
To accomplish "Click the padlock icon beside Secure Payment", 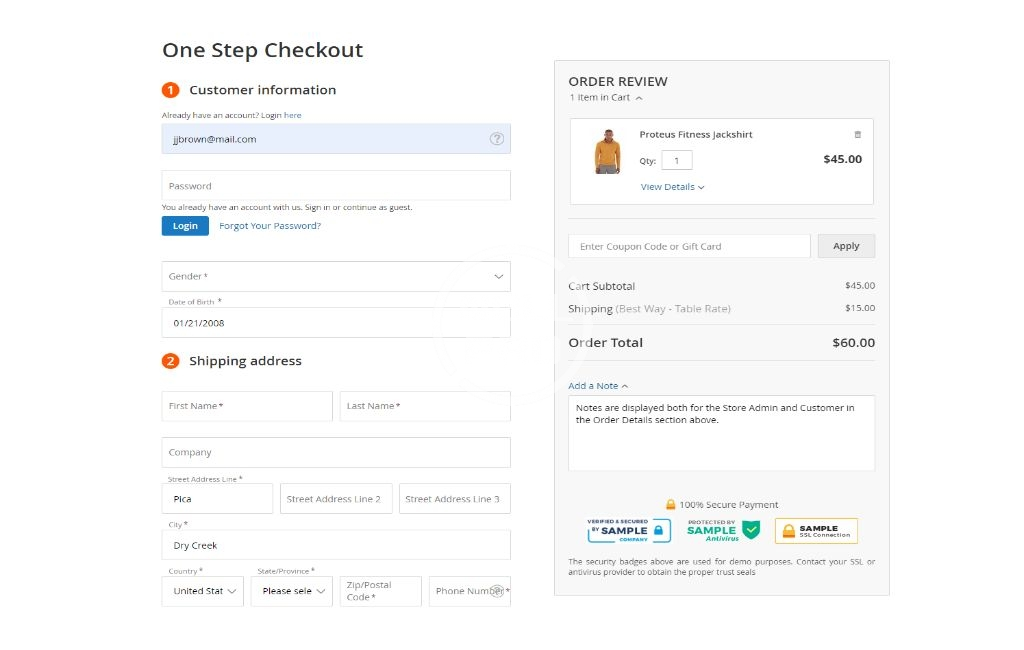I will (x=671, y=505).
